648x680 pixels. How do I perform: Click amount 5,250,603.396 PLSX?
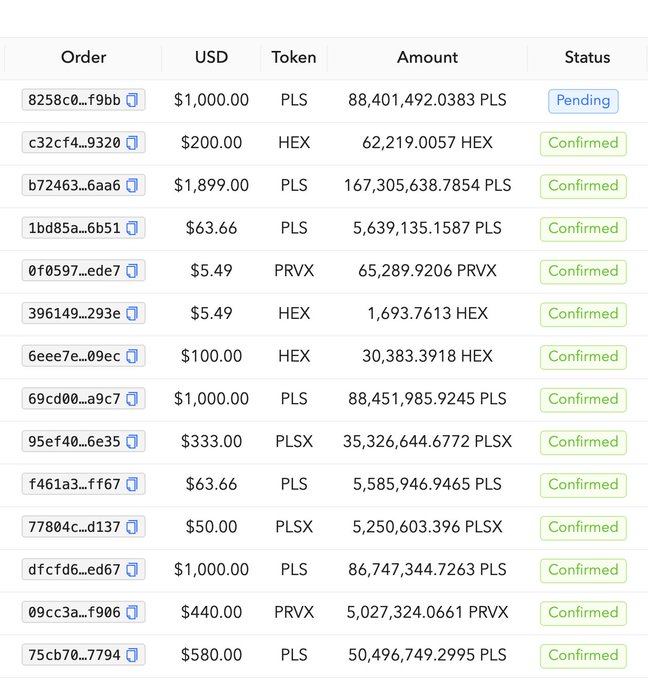point(427,527)
